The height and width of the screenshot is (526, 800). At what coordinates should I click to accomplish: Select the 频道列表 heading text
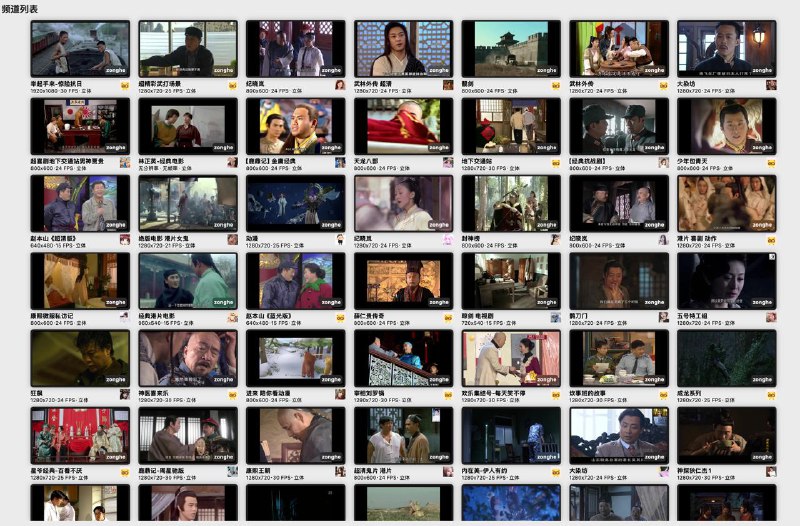19,9
